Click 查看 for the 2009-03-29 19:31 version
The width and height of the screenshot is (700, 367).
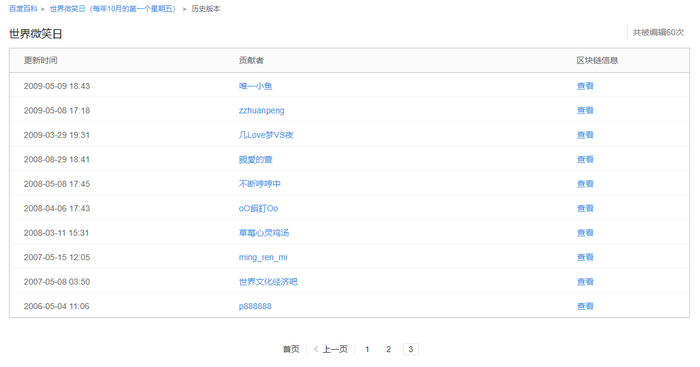click(x=585, y=135)
